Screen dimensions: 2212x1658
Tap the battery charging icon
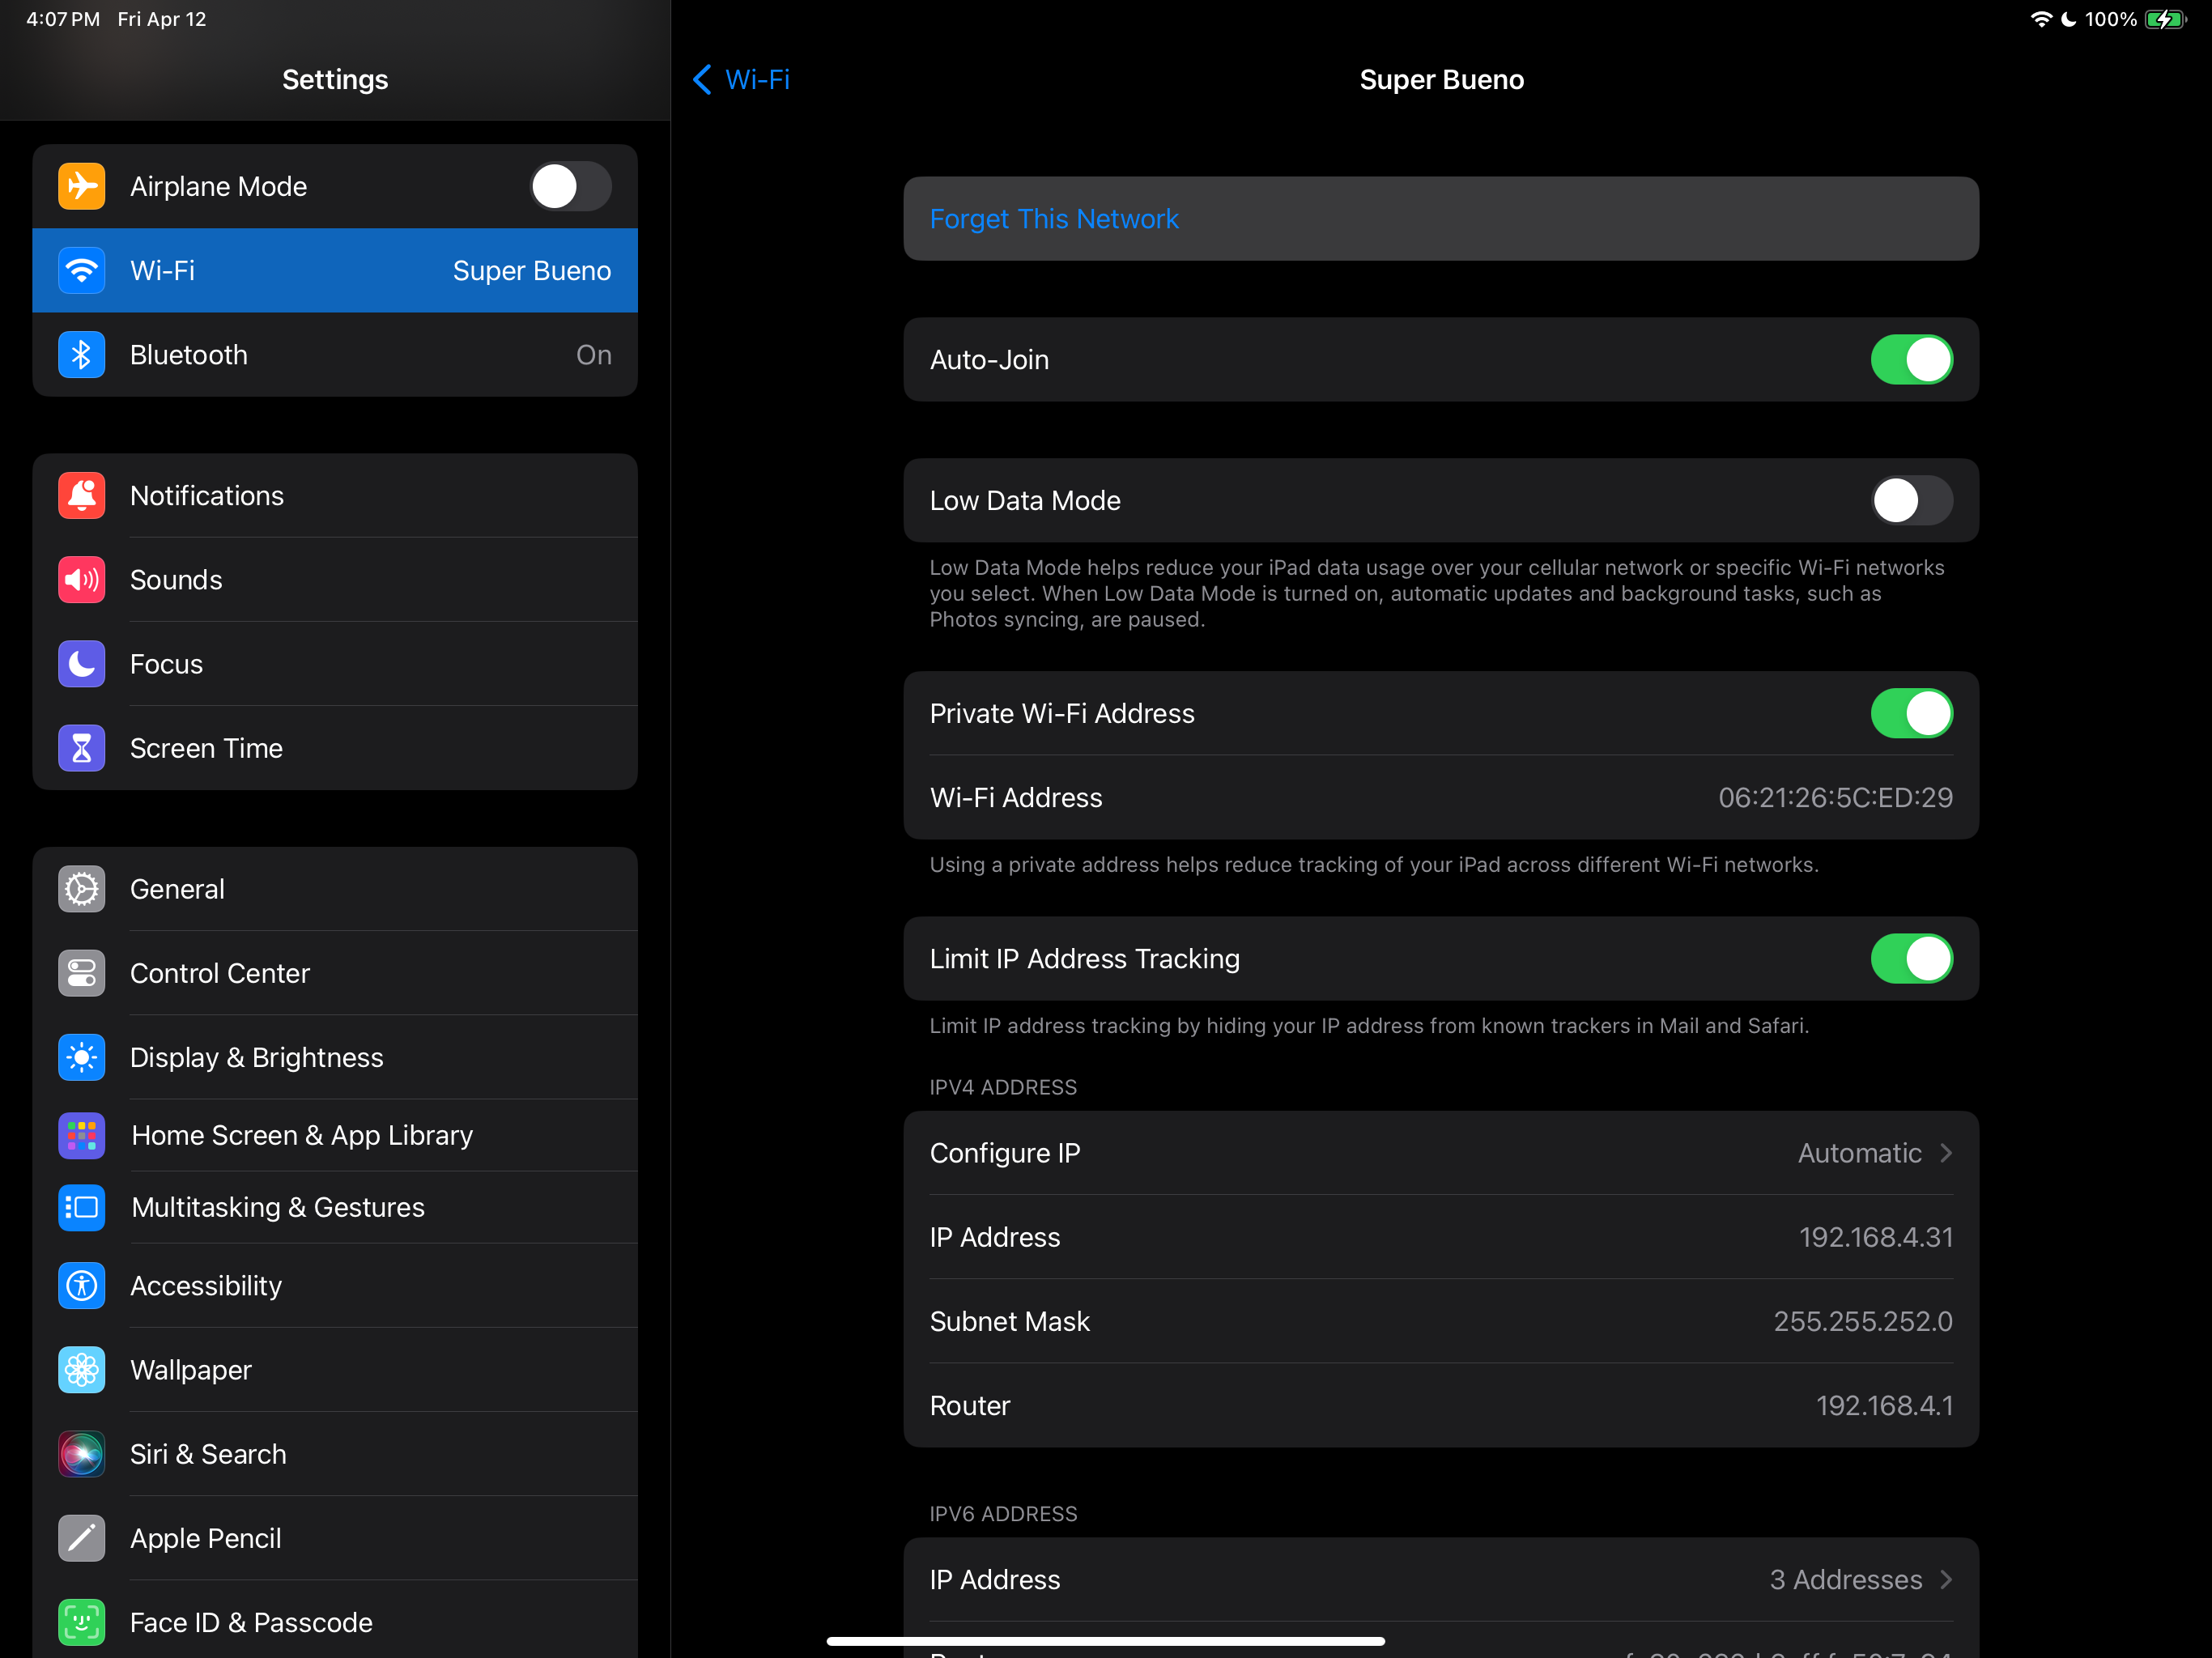(2165, 19)
